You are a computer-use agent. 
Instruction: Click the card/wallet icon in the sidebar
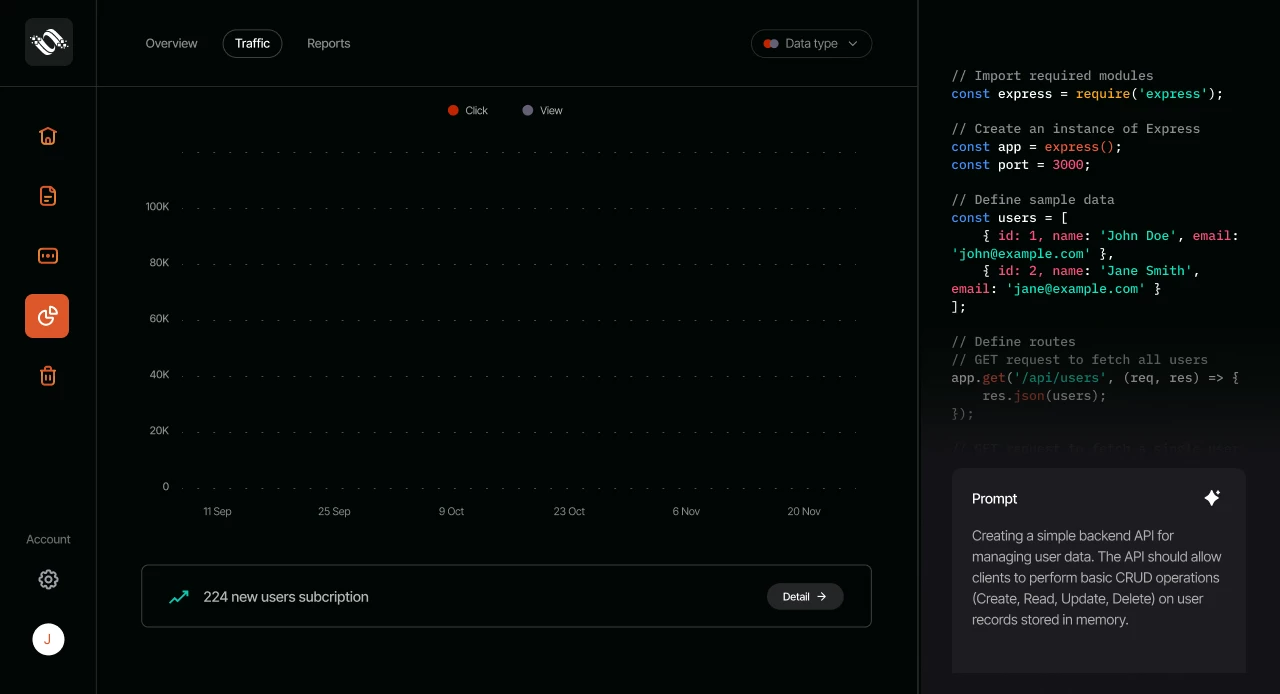coord(47,256)
